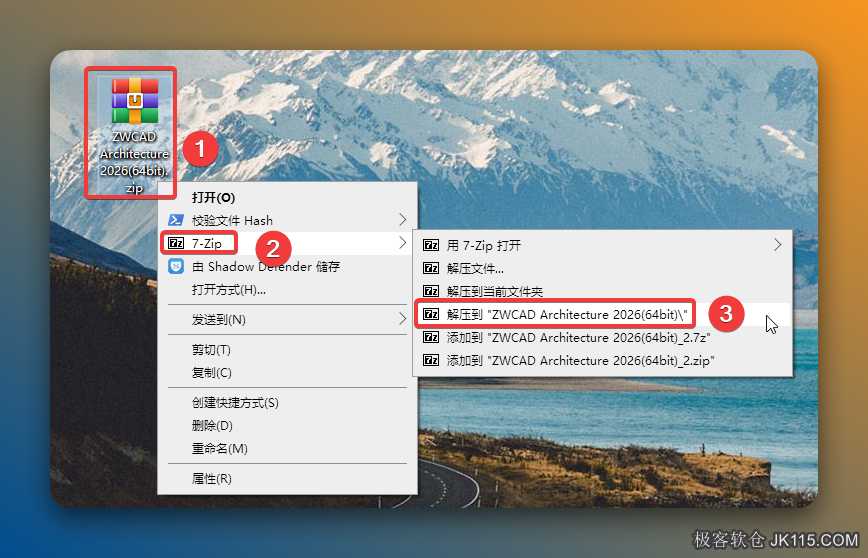
Task: Click the 7z icon beside 解压到当前文件夹
Action: (x=431, y=291)
